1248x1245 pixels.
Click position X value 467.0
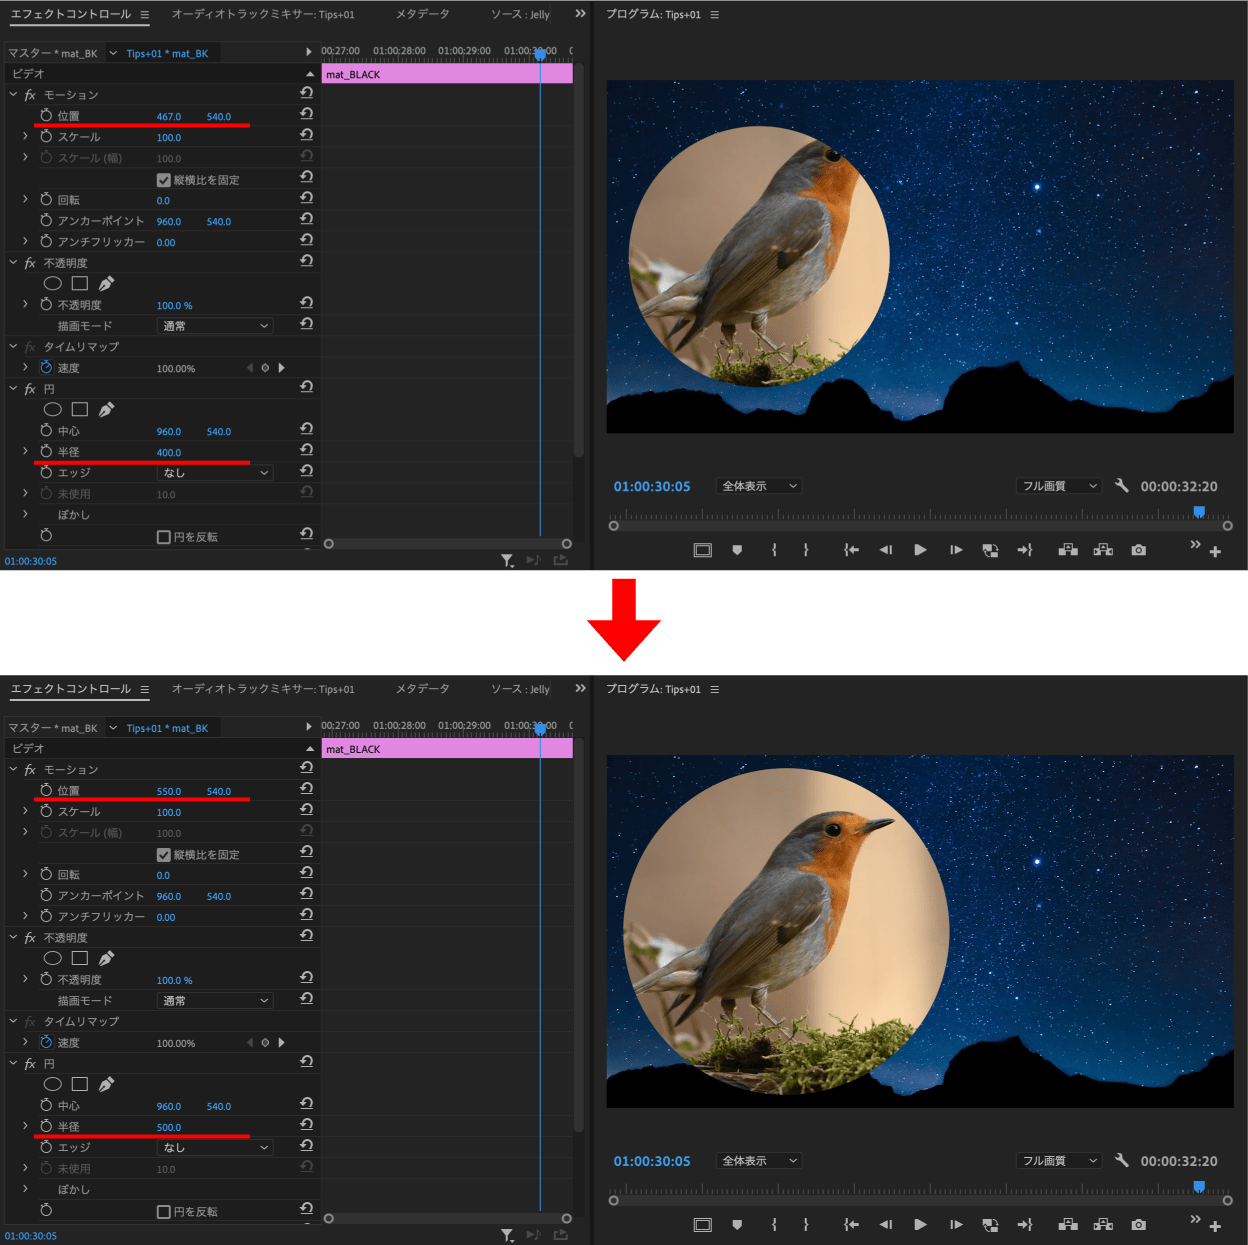(x=168, y=117)
